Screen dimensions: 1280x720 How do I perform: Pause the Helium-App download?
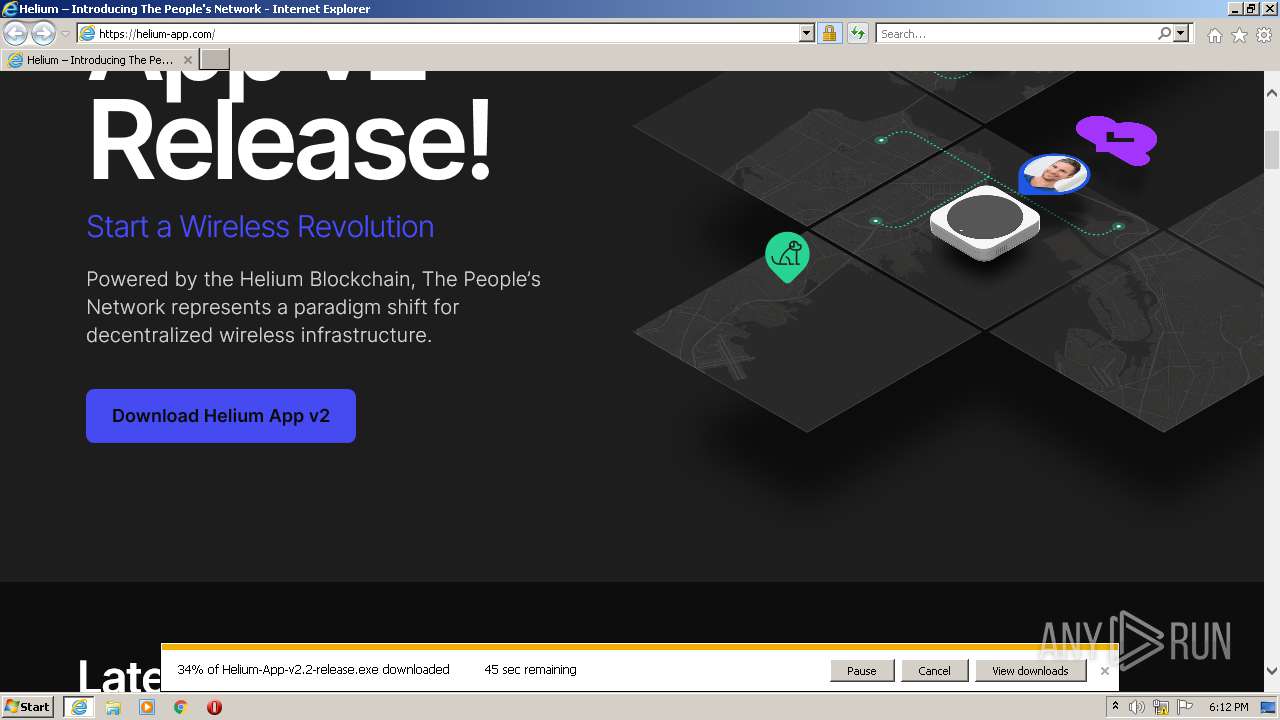pos(861,671)
